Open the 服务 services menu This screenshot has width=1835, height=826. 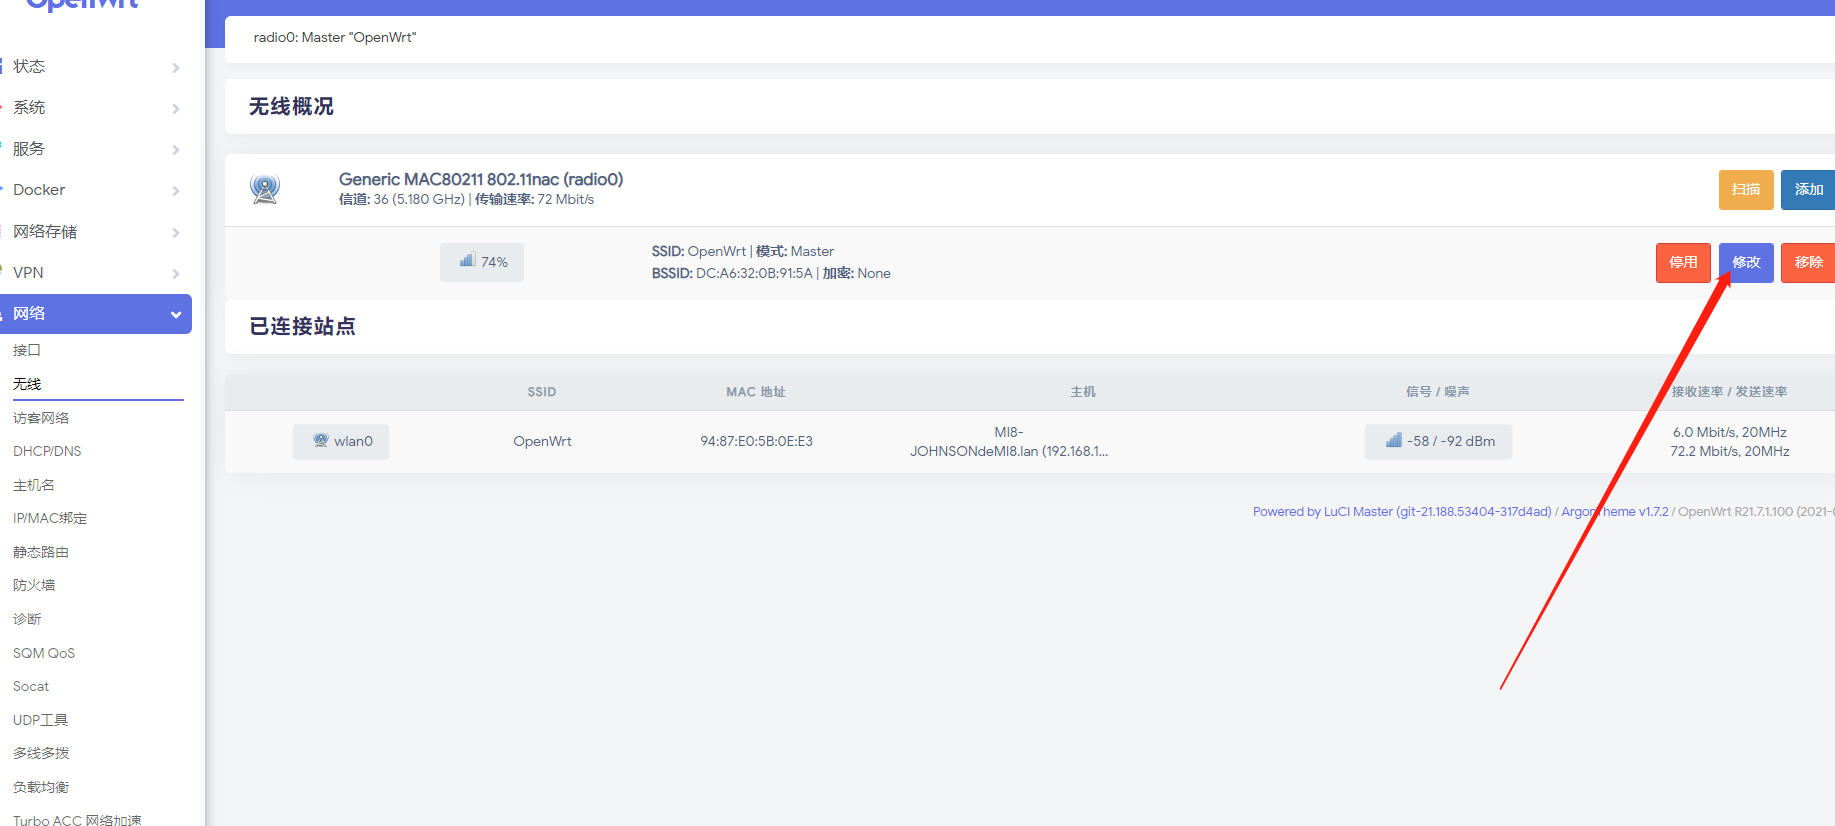(x=95, y=149)
